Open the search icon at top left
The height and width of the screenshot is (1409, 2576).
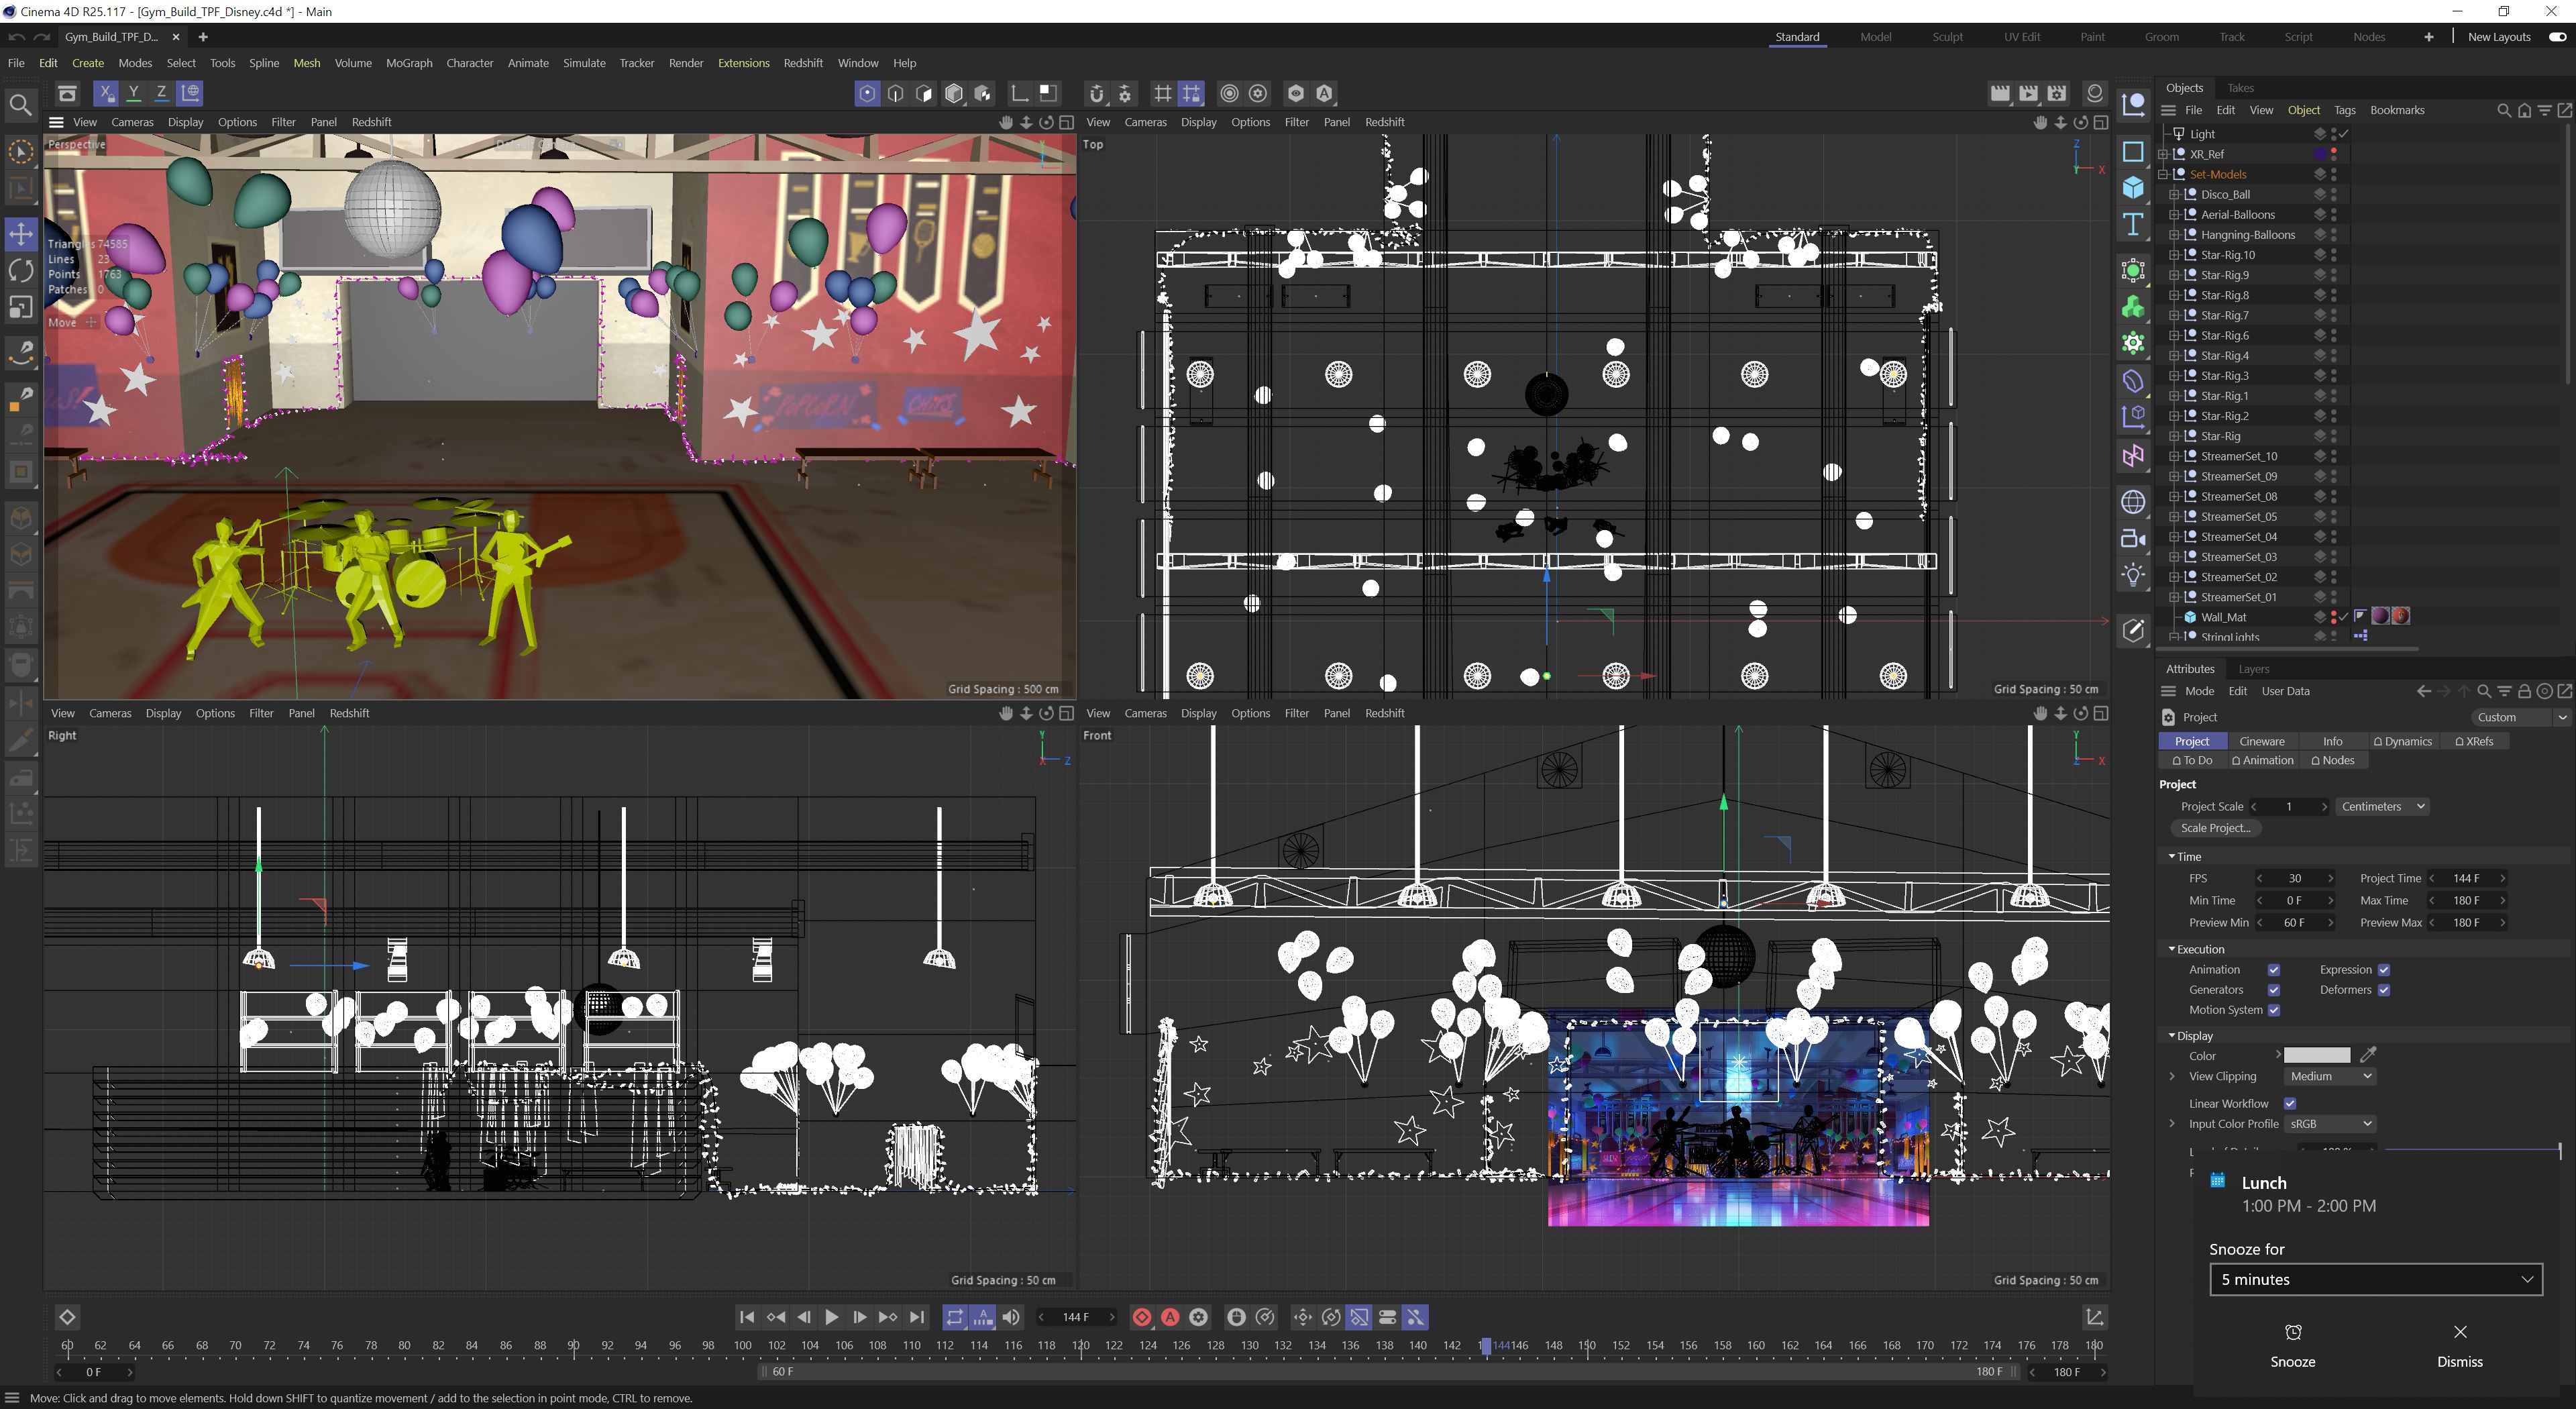(x=19, y=104)
